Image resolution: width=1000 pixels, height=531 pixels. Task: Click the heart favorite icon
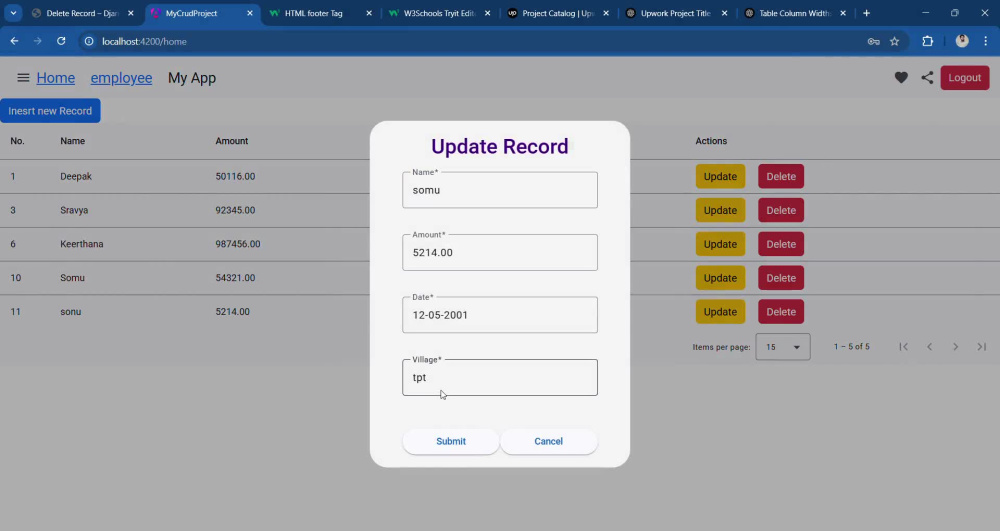(x=901, y=78)
